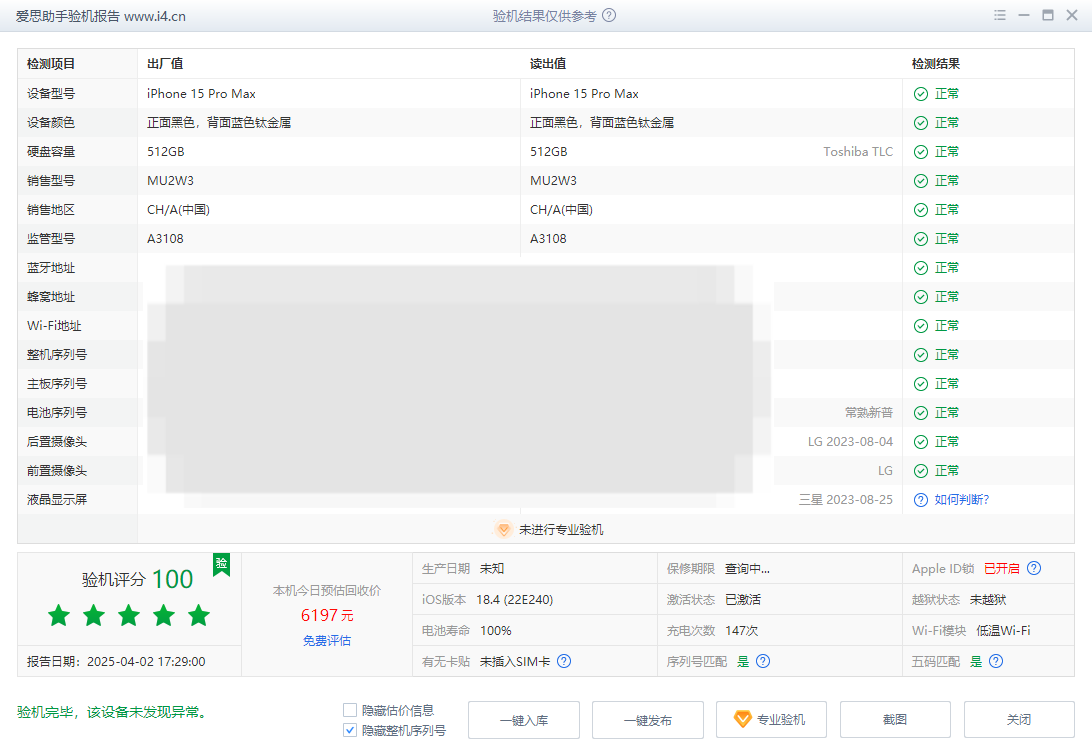Click the orange shield icon near 未进行专业验机
1092x756 pixels.
point(504,530)
